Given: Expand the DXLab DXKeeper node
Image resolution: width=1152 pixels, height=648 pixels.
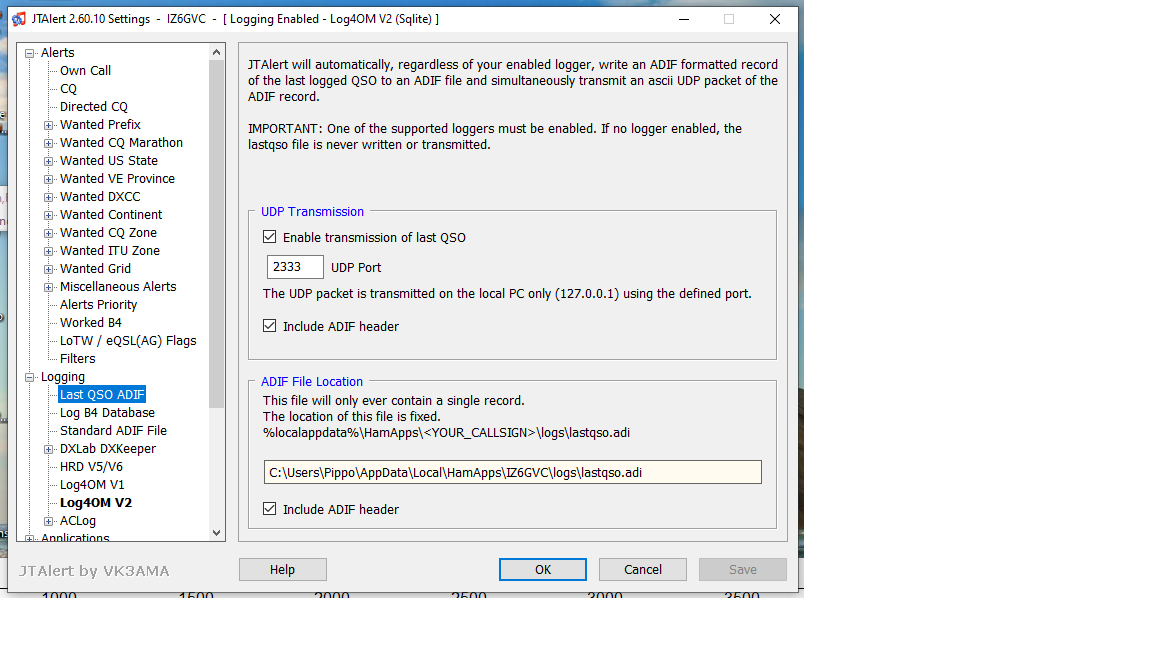Looking at the screenshot, I should coord(48,449).
